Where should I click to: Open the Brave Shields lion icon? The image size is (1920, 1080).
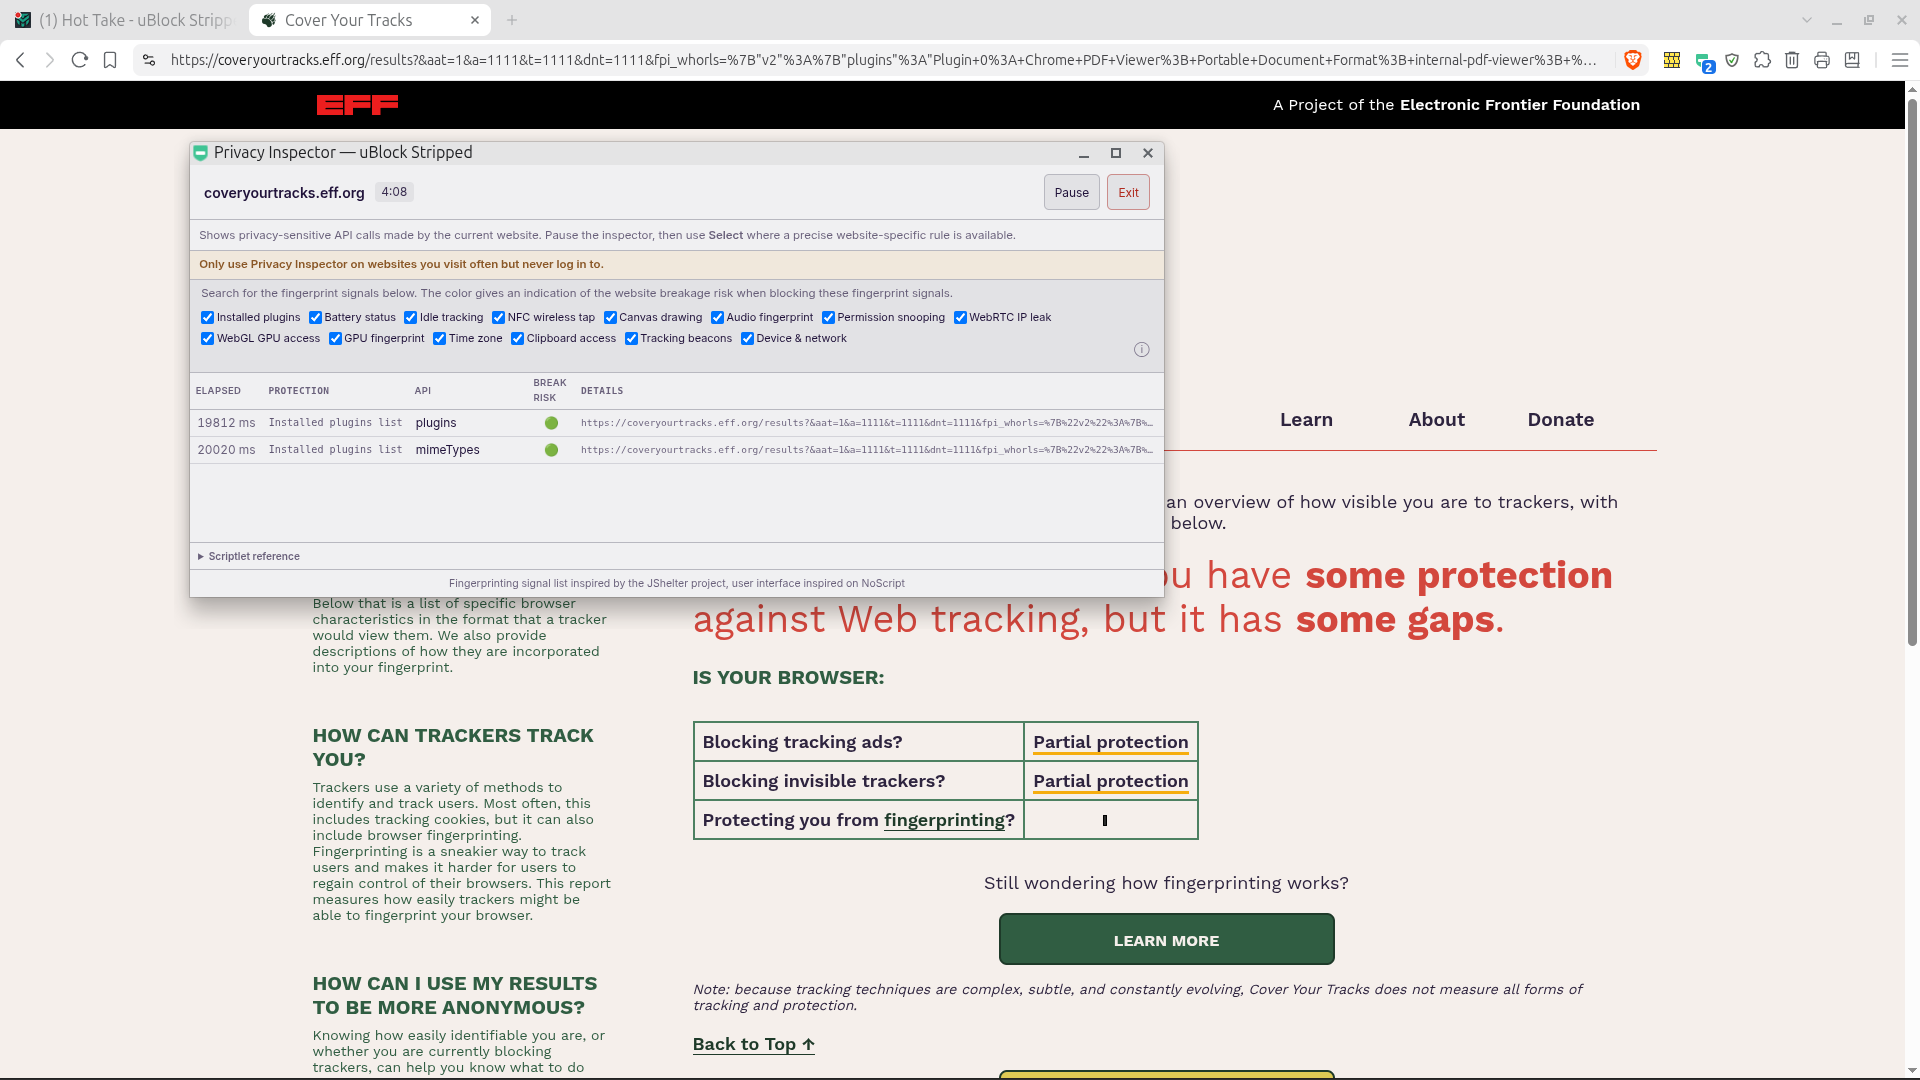[x=1633, y=60]
